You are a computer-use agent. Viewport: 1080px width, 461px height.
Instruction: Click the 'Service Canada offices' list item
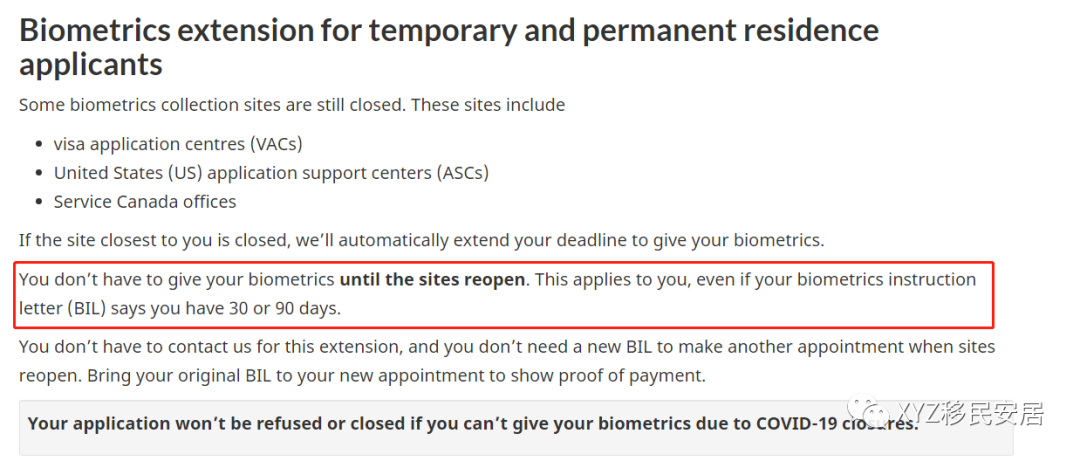tap(145, 202)
